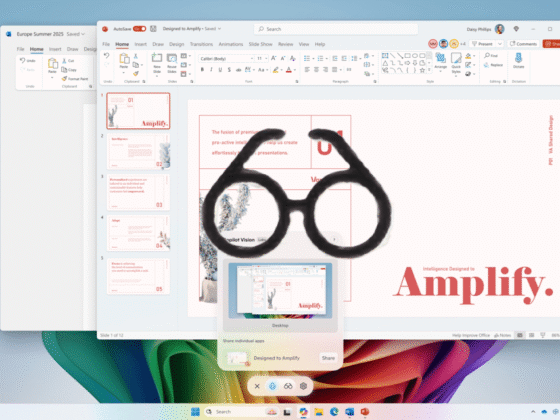Open the Shape Outline dropdown arrow

click(x=474, y=65)
